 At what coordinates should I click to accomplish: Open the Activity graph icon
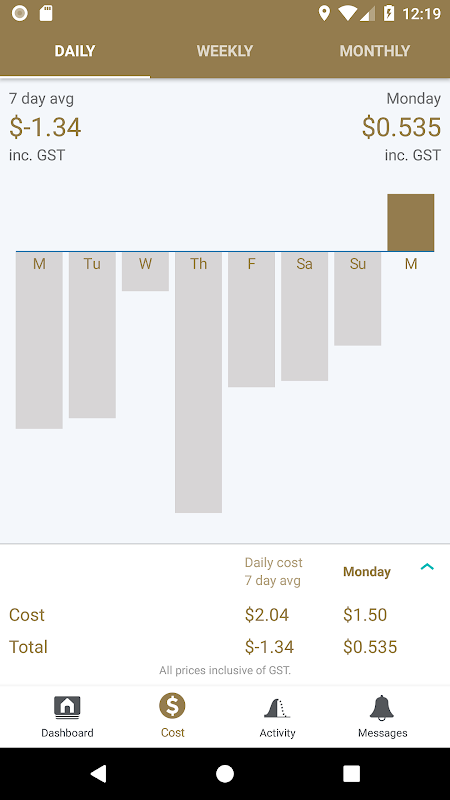tap(277, 708)
